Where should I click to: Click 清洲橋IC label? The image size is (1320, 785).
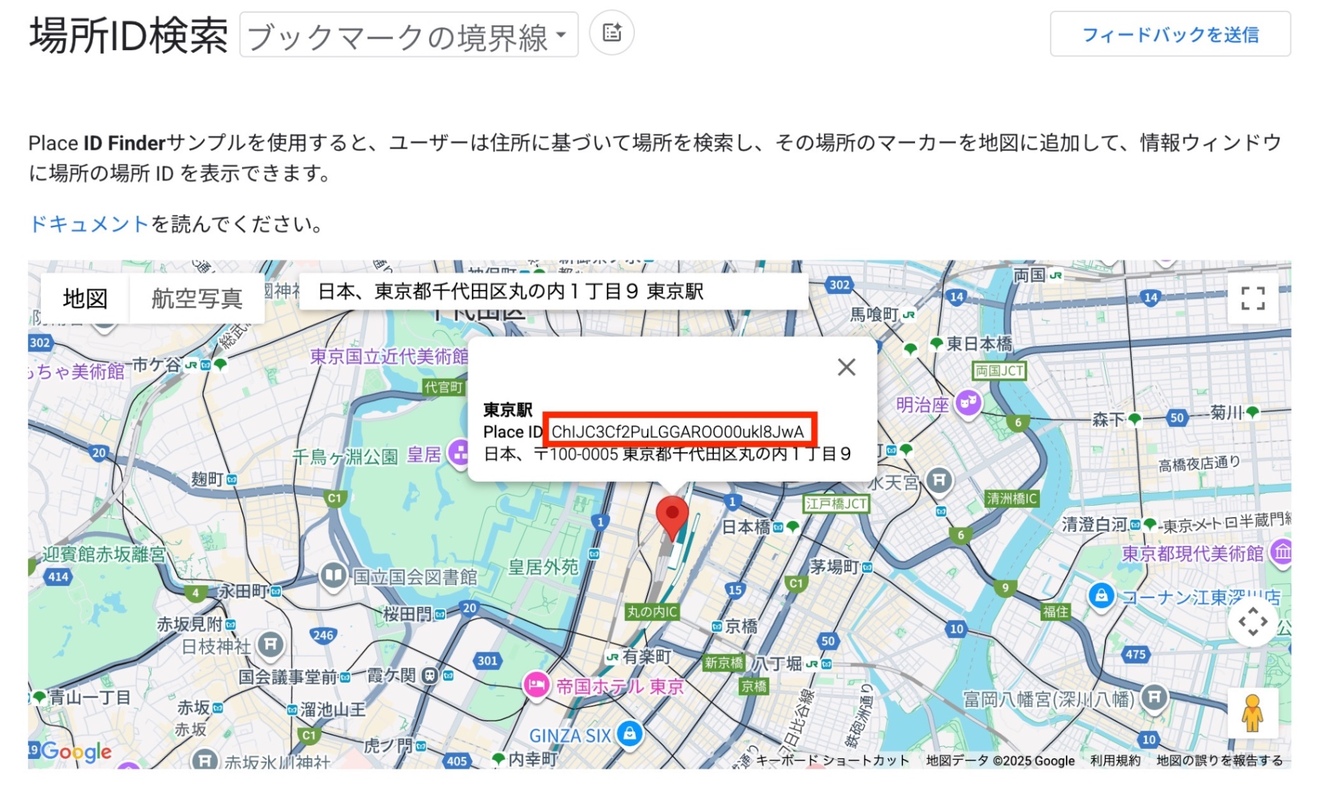pyautogui.click(x=1012, y=498)
